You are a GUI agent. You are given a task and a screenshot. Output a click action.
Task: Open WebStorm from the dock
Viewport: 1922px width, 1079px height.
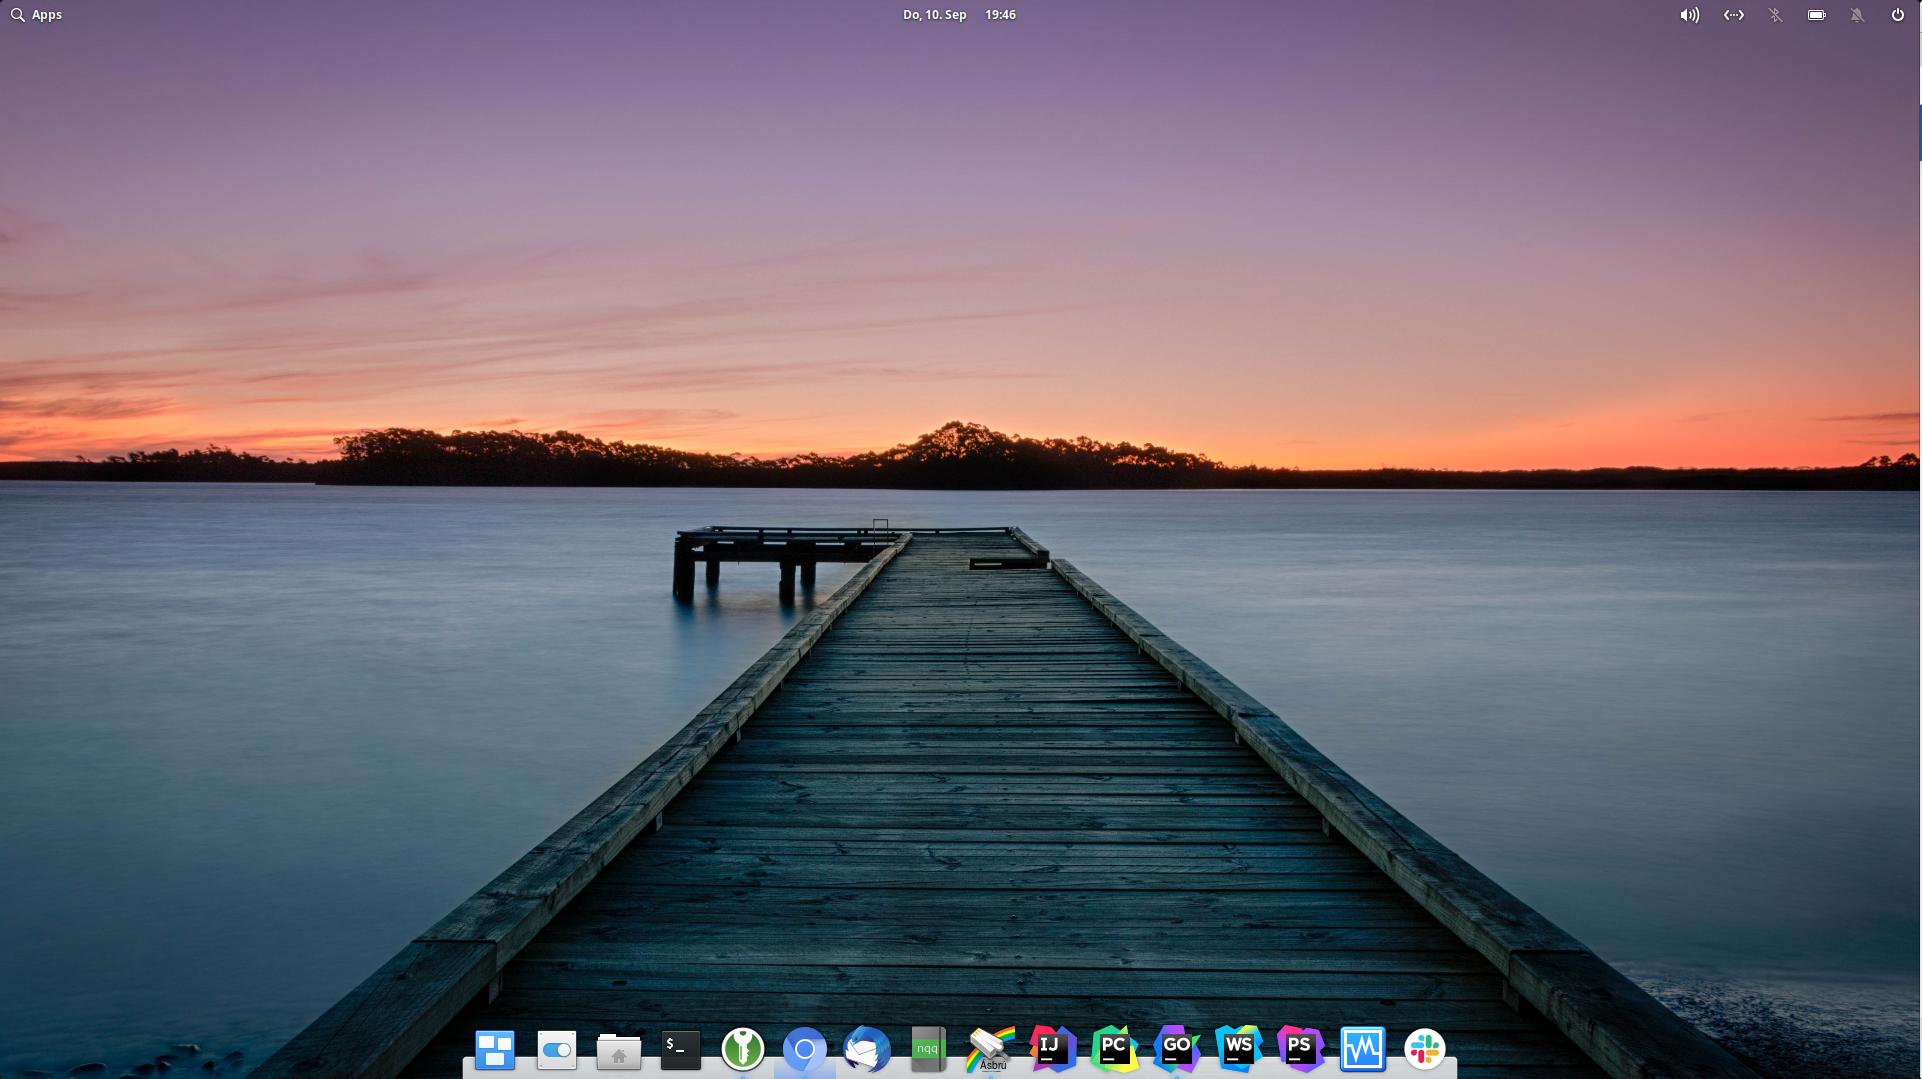pyautogui.click(x=1239, y=1048)
